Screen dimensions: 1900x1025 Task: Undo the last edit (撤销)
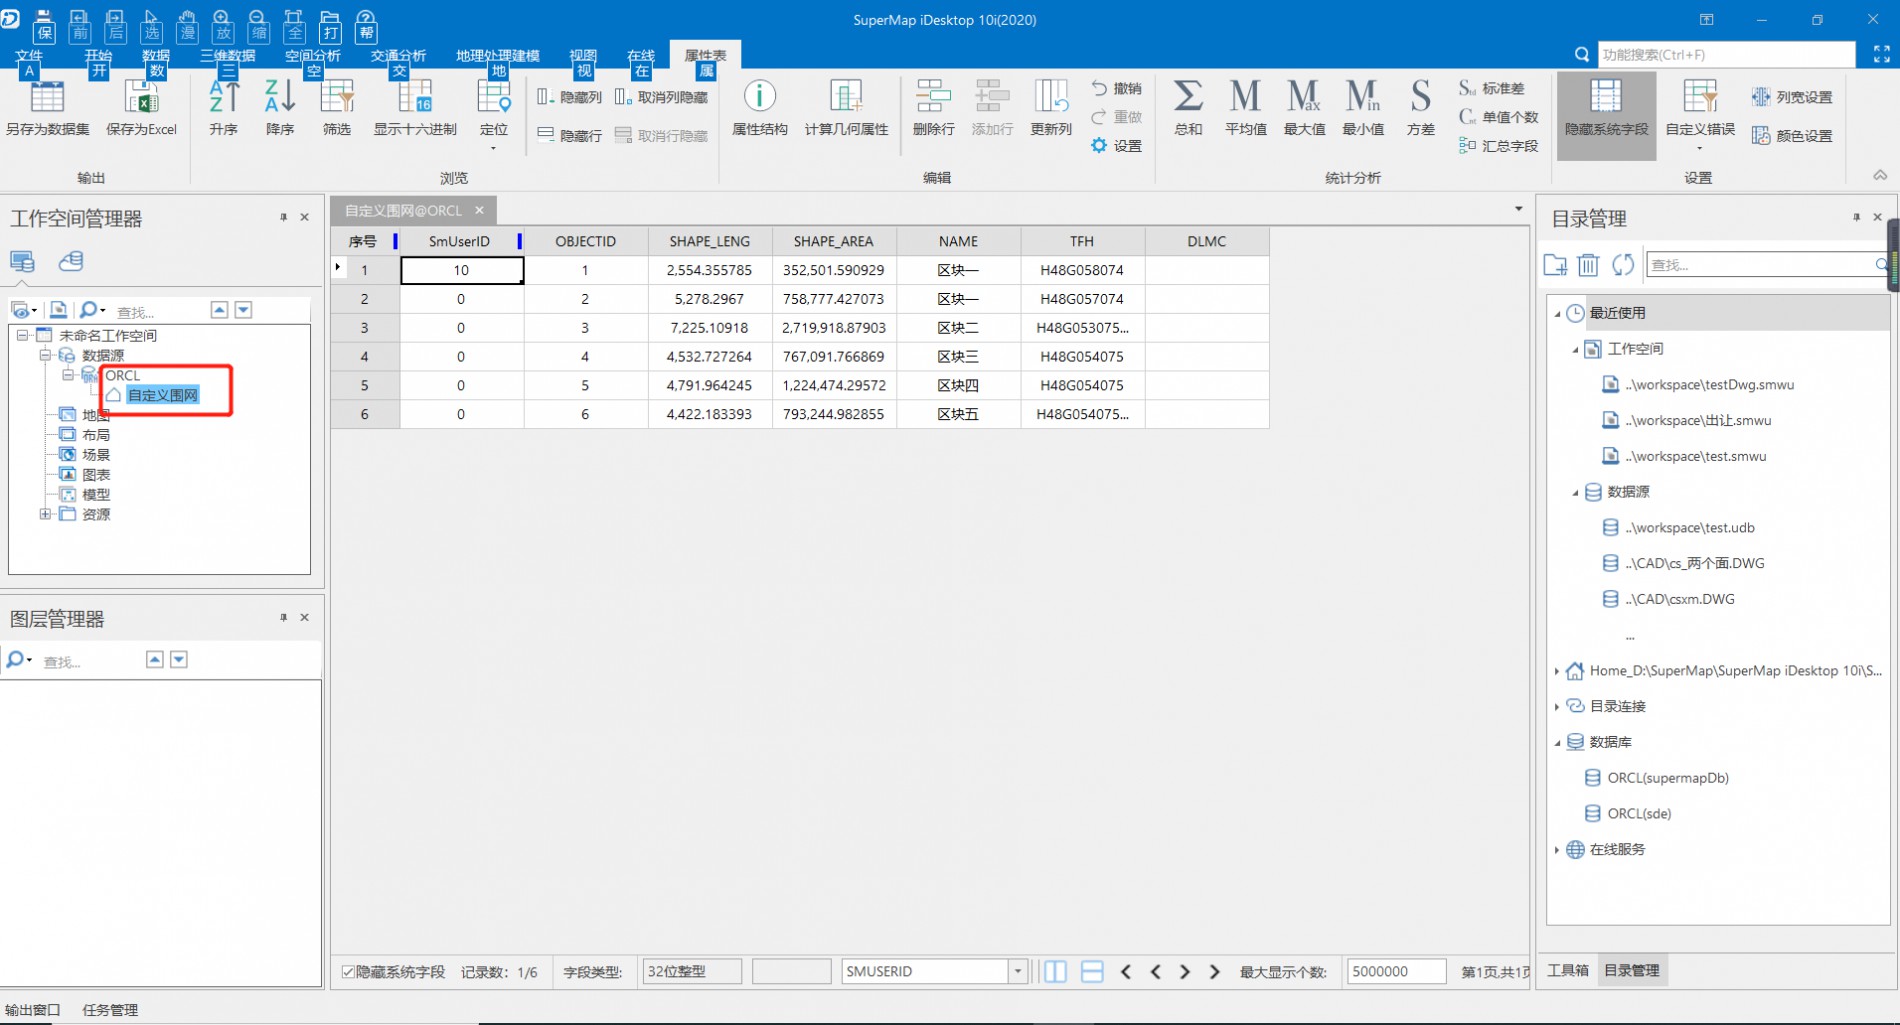click(1117, 88)
